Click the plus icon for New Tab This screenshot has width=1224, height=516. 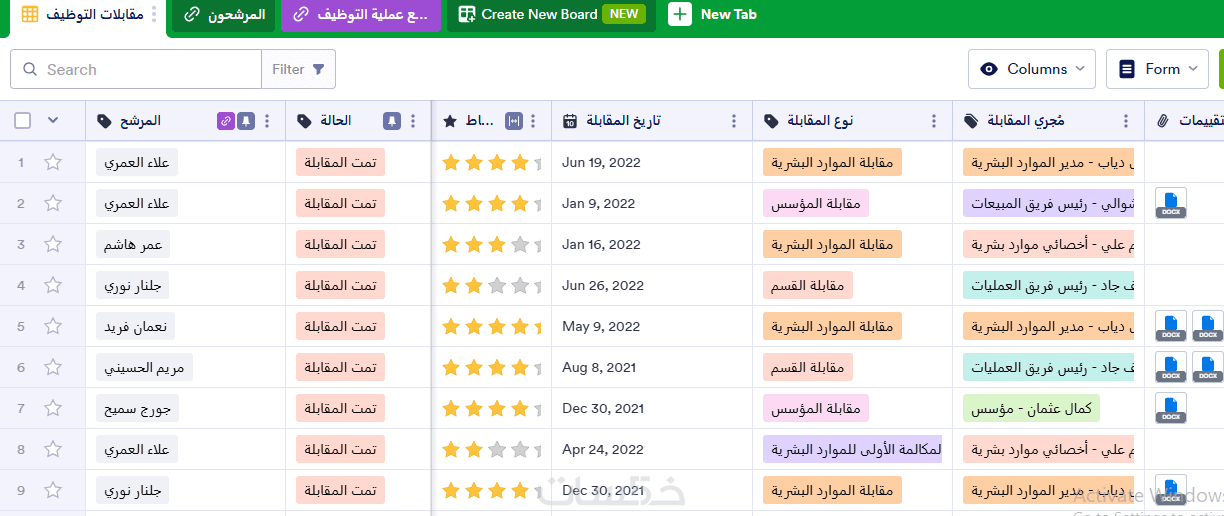tap(680, 14)
